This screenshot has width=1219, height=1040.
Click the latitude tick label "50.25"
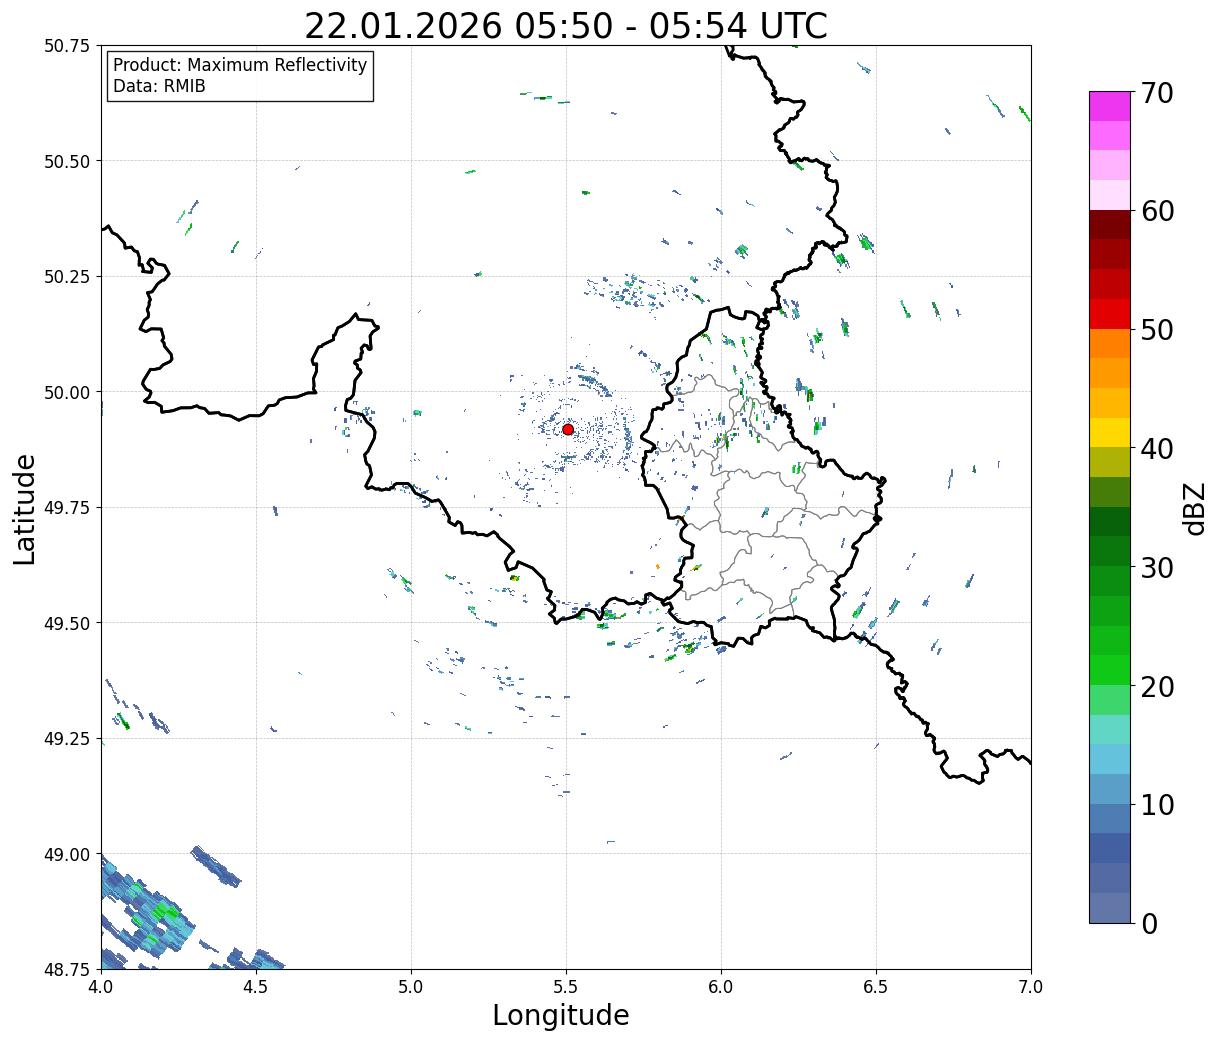click(66, 277)
